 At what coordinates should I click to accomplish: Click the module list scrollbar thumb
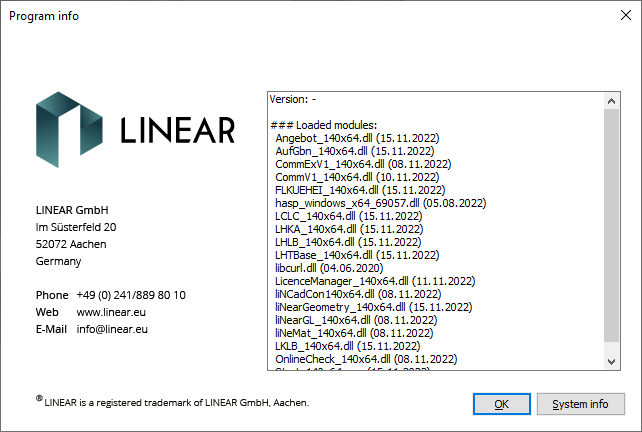[x=611, y=225]
